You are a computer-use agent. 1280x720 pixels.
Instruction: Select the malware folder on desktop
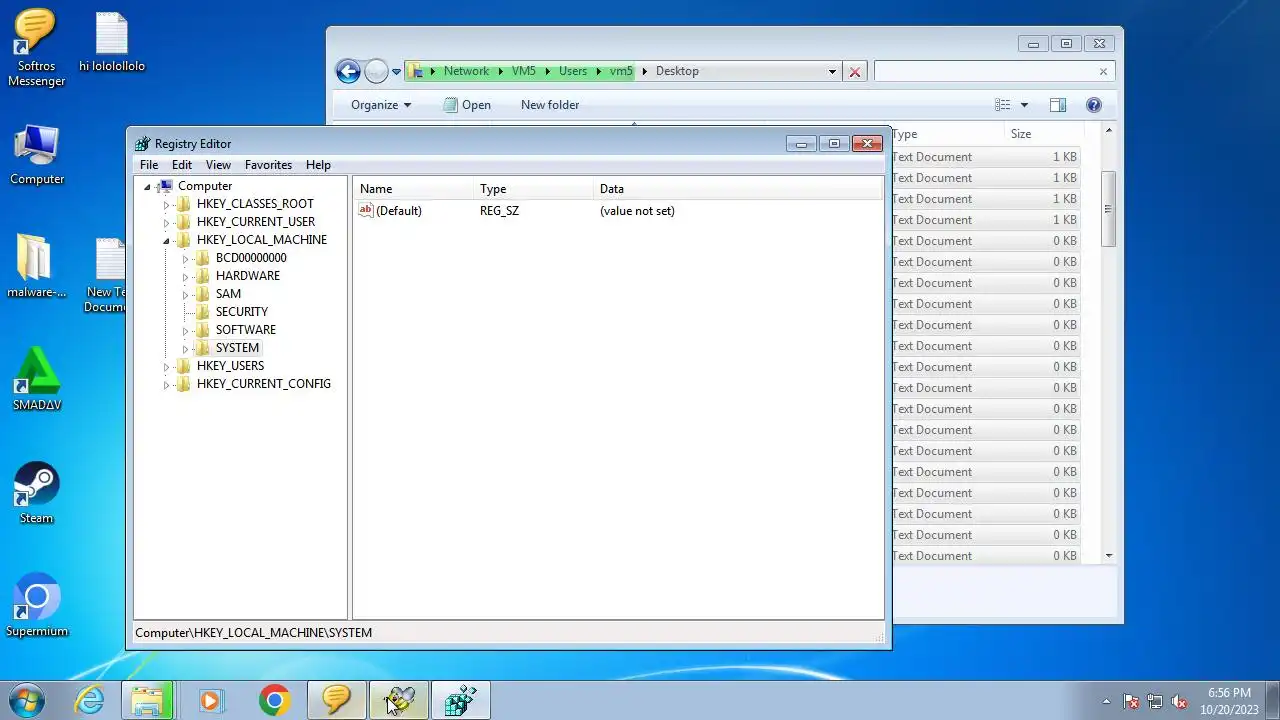(36, 267)
